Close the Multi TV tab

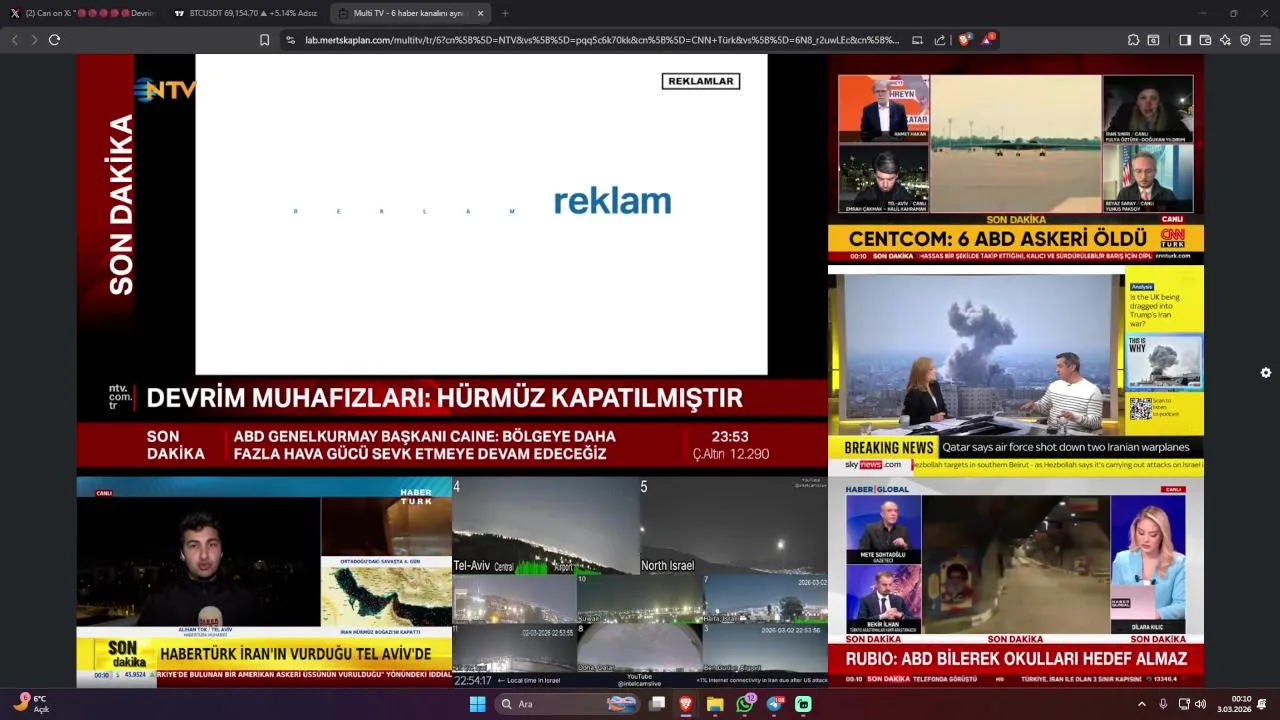click(480, 13)
